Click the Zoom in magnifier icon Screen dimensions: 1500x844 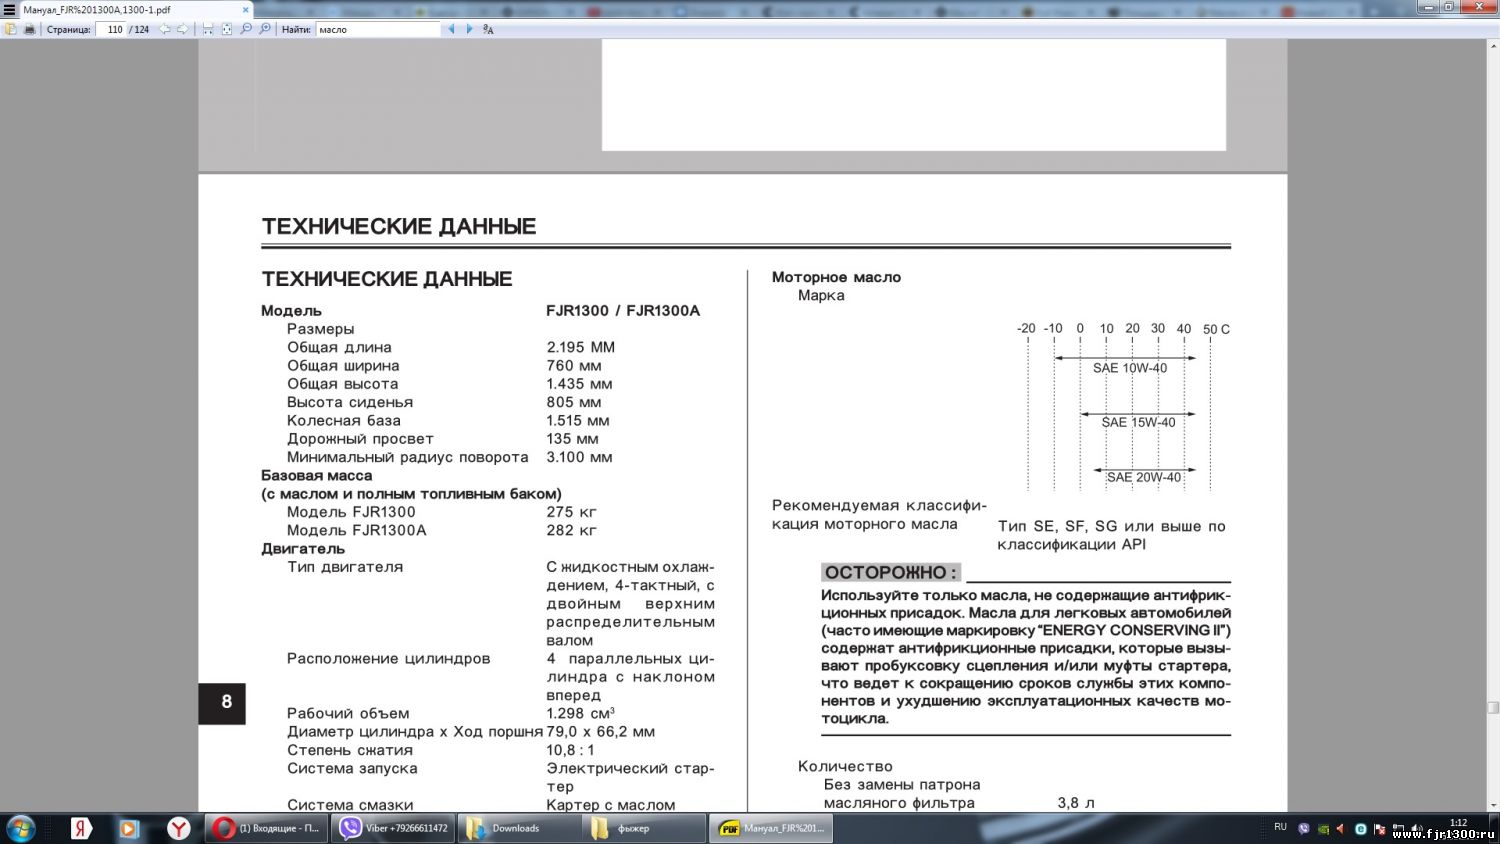[265, 29]
